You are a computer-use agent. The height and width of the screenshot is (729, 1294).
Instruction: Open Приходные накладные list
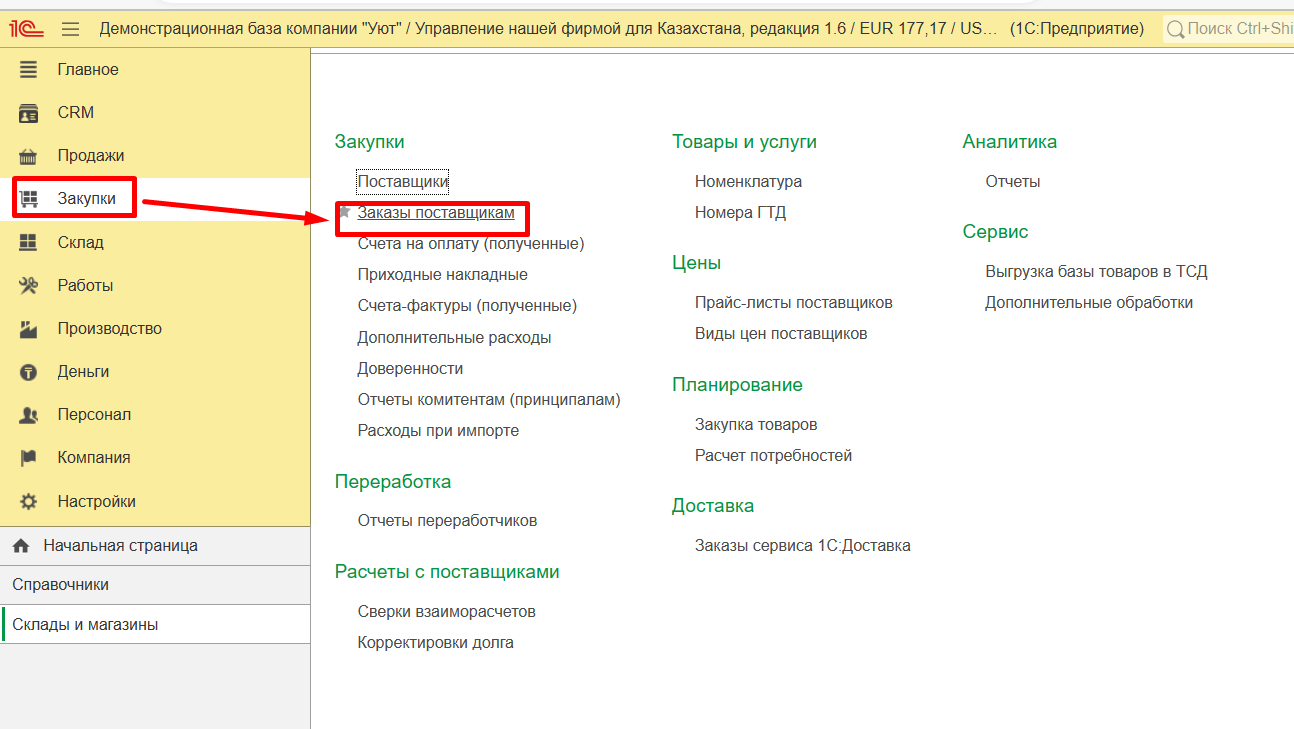click(x=442, y=274)
